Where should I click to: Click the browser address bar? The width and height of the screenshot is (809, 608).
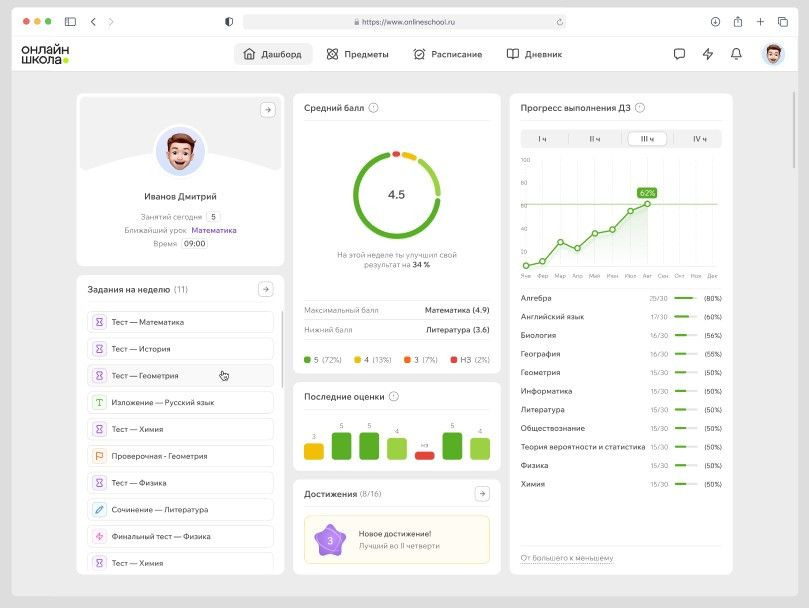[404, 21]
